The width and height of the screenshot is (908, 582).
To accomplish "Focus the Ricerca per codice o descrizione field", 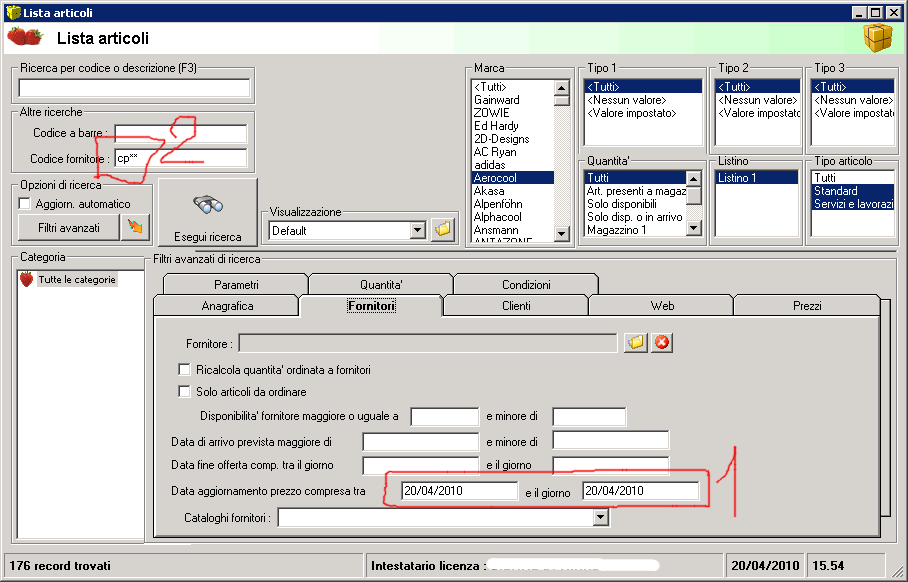I will tap(134, 88).
